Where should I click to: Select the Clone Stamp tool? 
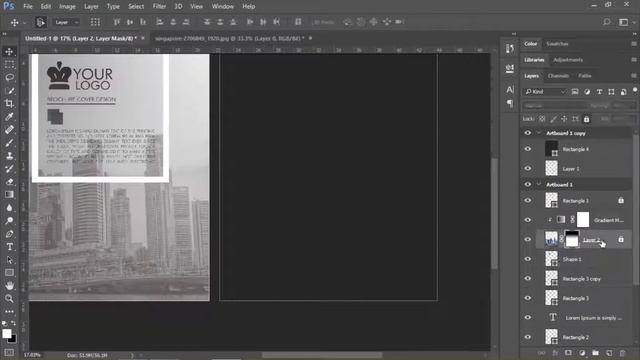9,156
